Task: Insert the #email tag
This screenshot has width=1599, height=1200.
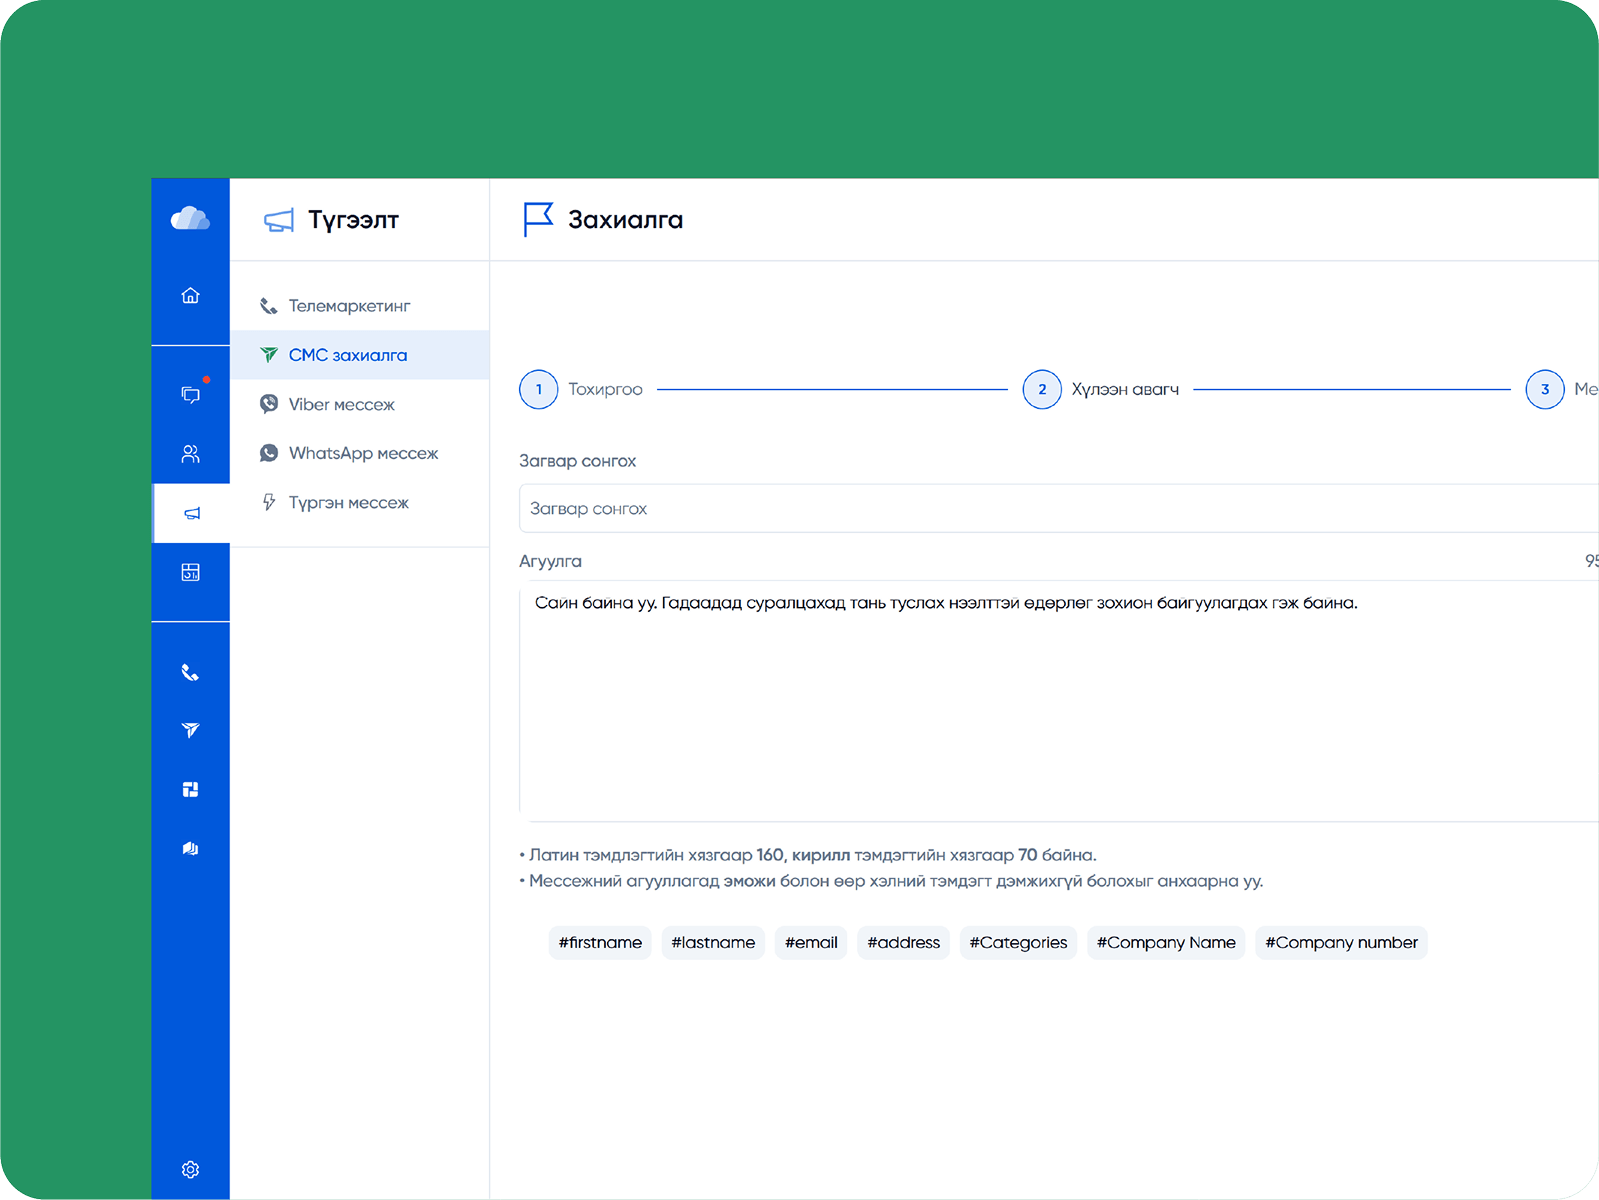Action: [811, 942]
